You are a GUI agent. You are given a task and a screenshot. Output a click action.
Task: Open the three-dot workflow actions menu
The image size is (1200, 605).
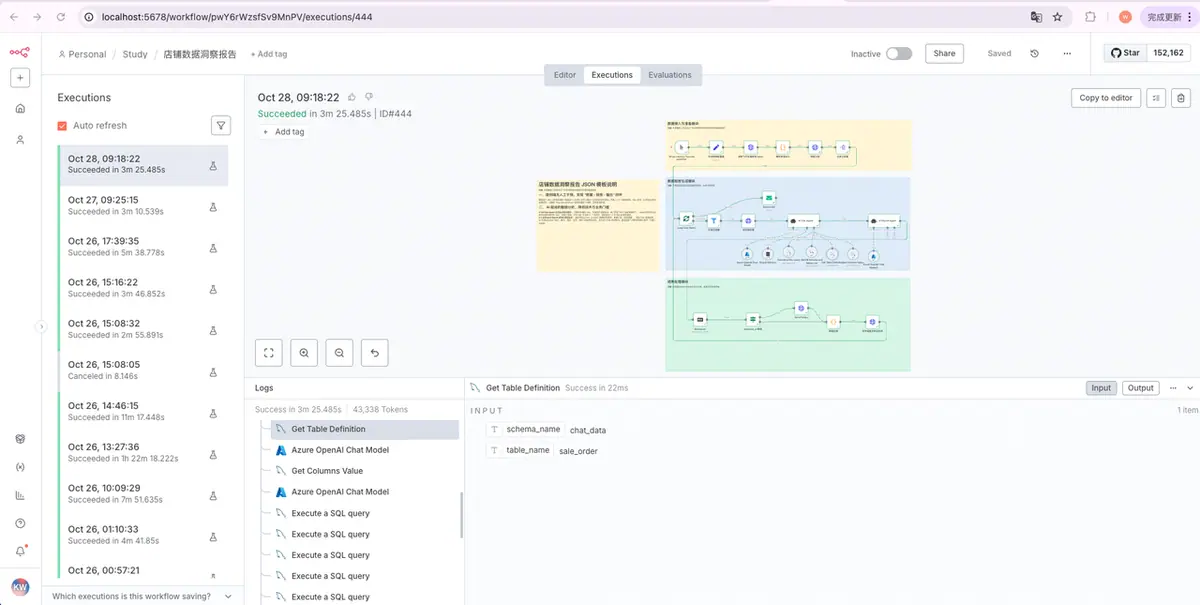(x=1067, y=54)
